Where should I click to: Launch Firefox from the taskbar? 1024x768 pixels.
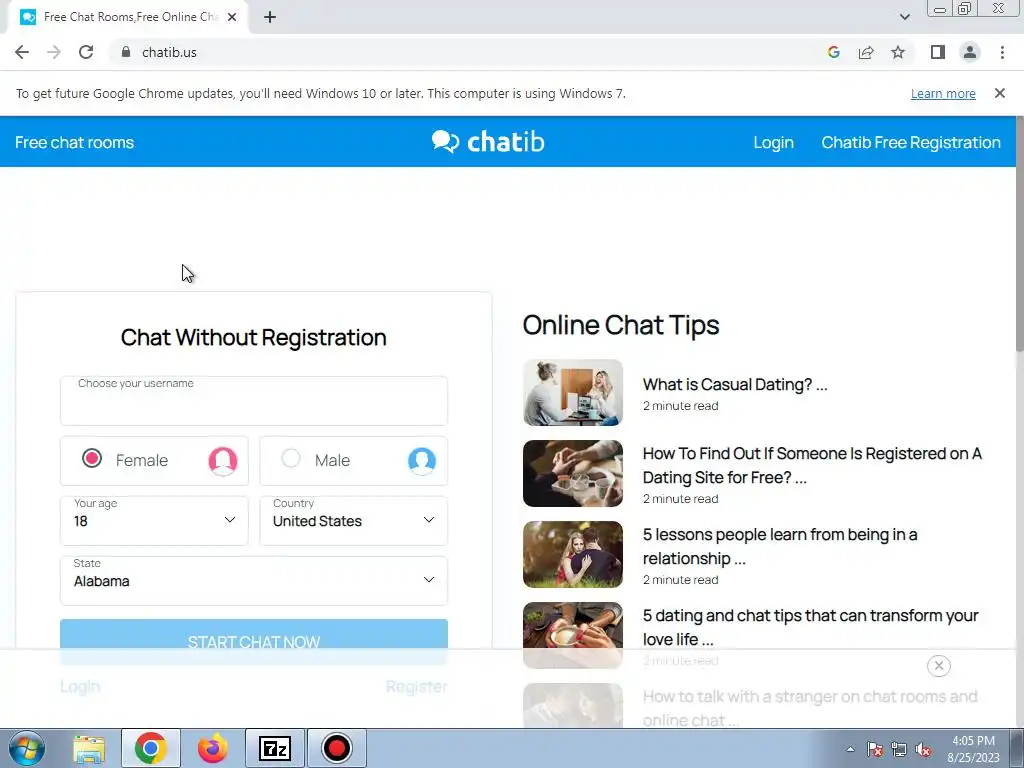coord(212,748)
